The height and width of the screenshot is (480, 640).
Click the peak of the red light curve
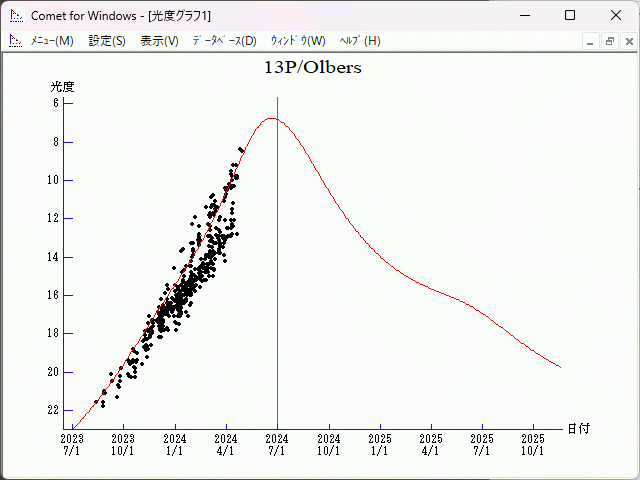click(x=271, y=118)
